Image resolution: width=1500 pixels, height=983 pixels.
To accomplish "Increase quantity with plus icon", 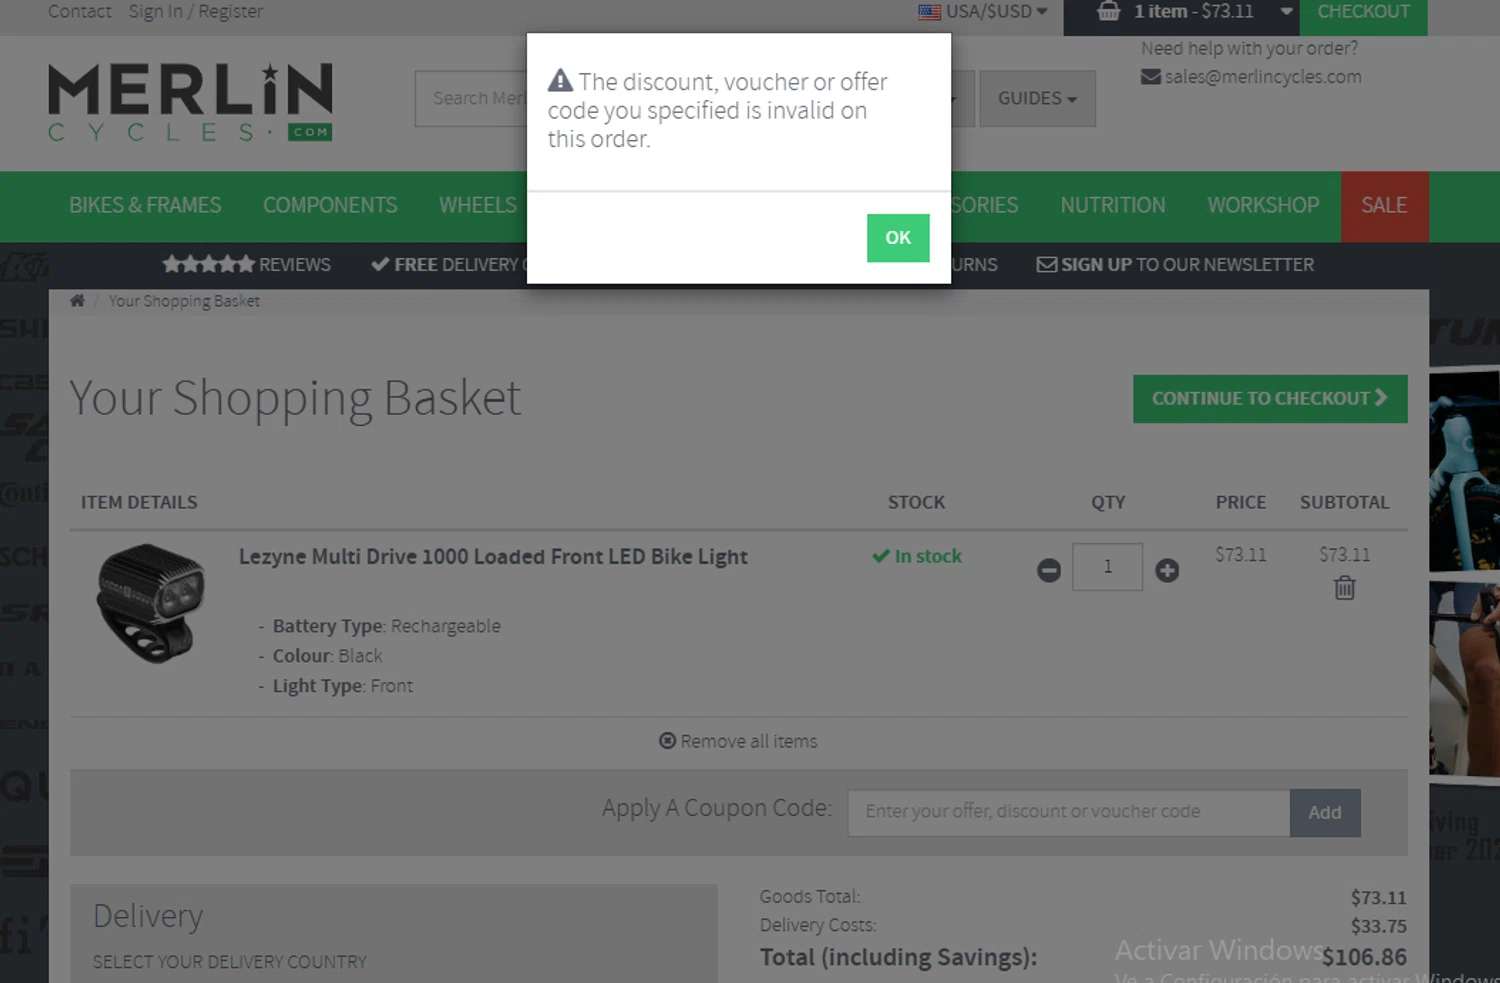I will tap(1167, 570).
